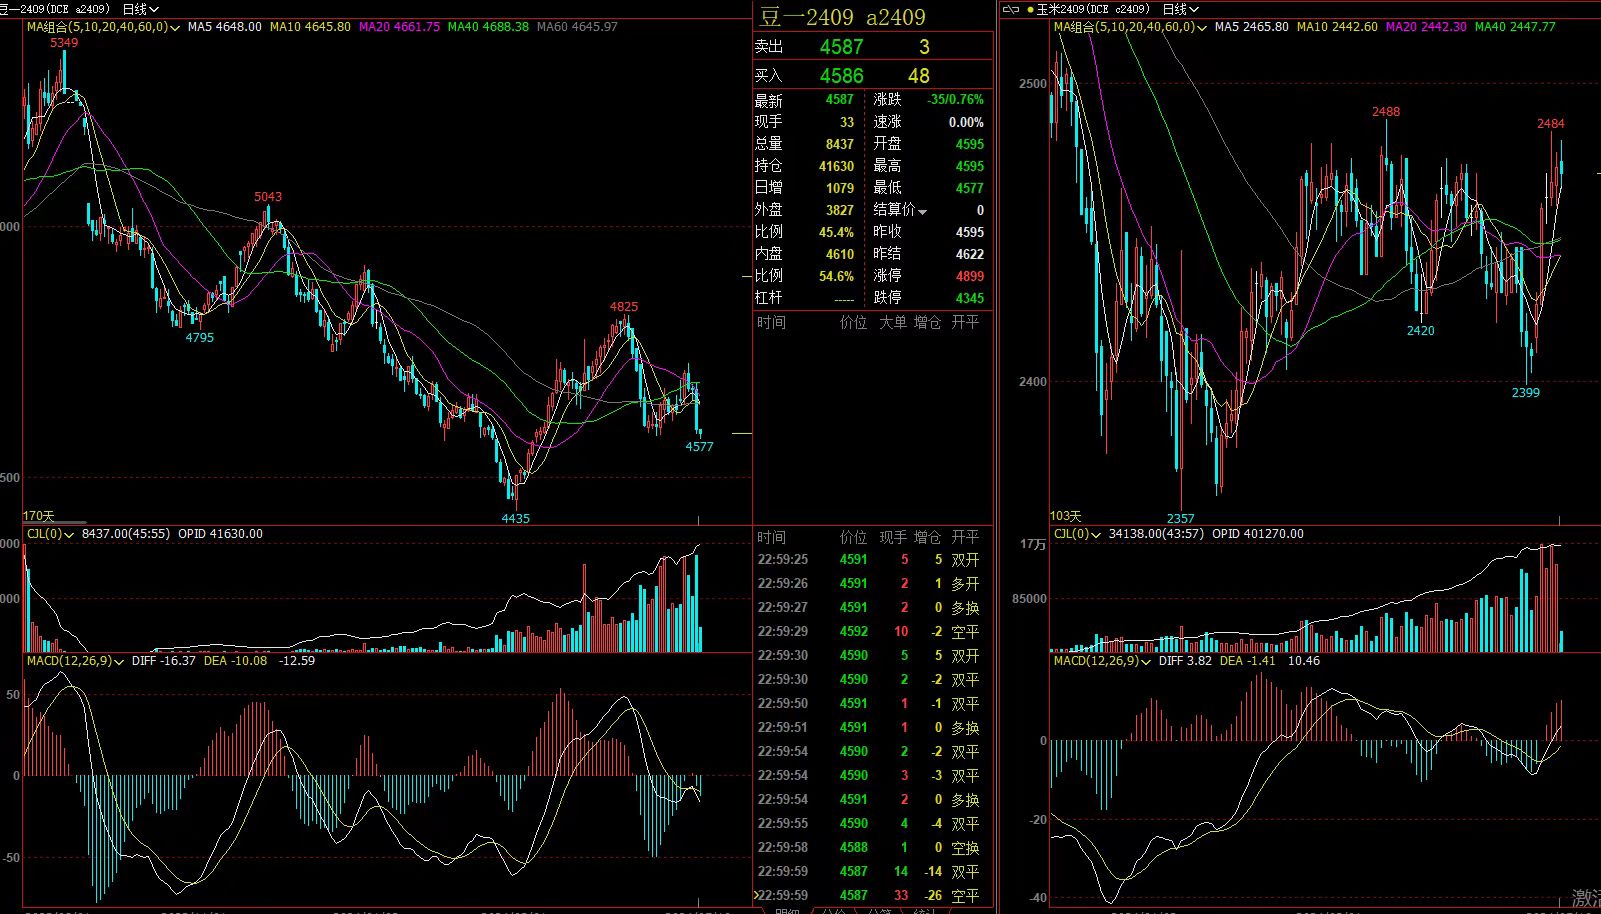Click the 2357 low price label on the corn chart
1601x914 pixels.
[1180, 518]
